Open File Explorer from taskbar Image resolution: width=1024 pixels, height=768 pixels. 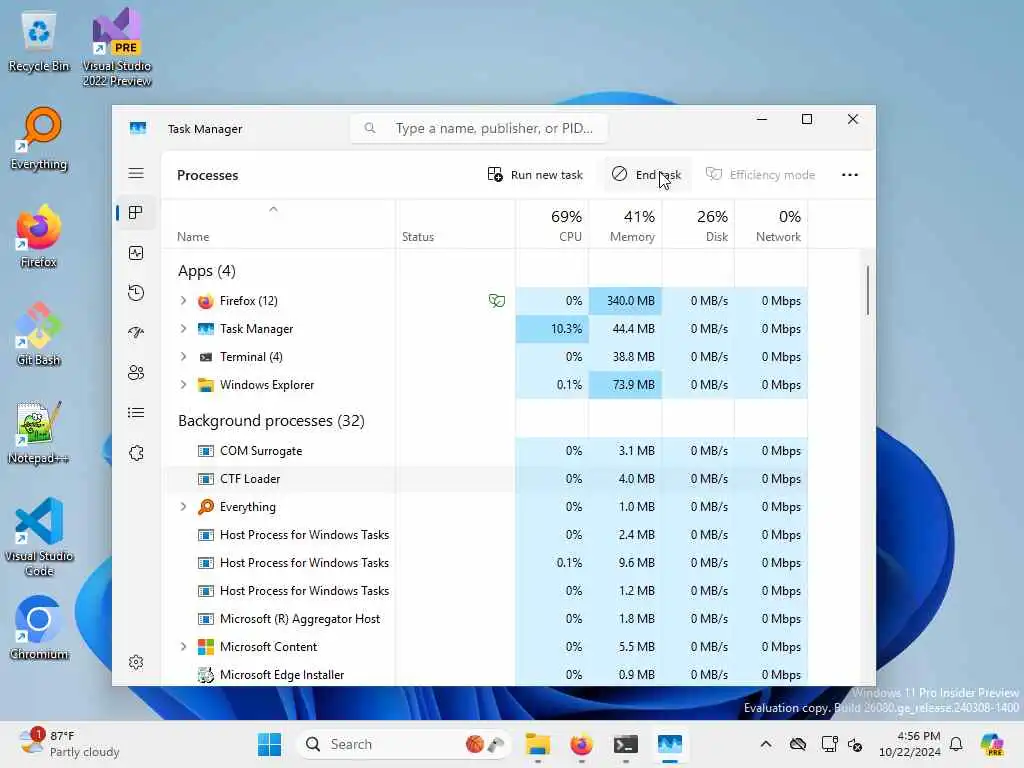[x=537, y=744]
